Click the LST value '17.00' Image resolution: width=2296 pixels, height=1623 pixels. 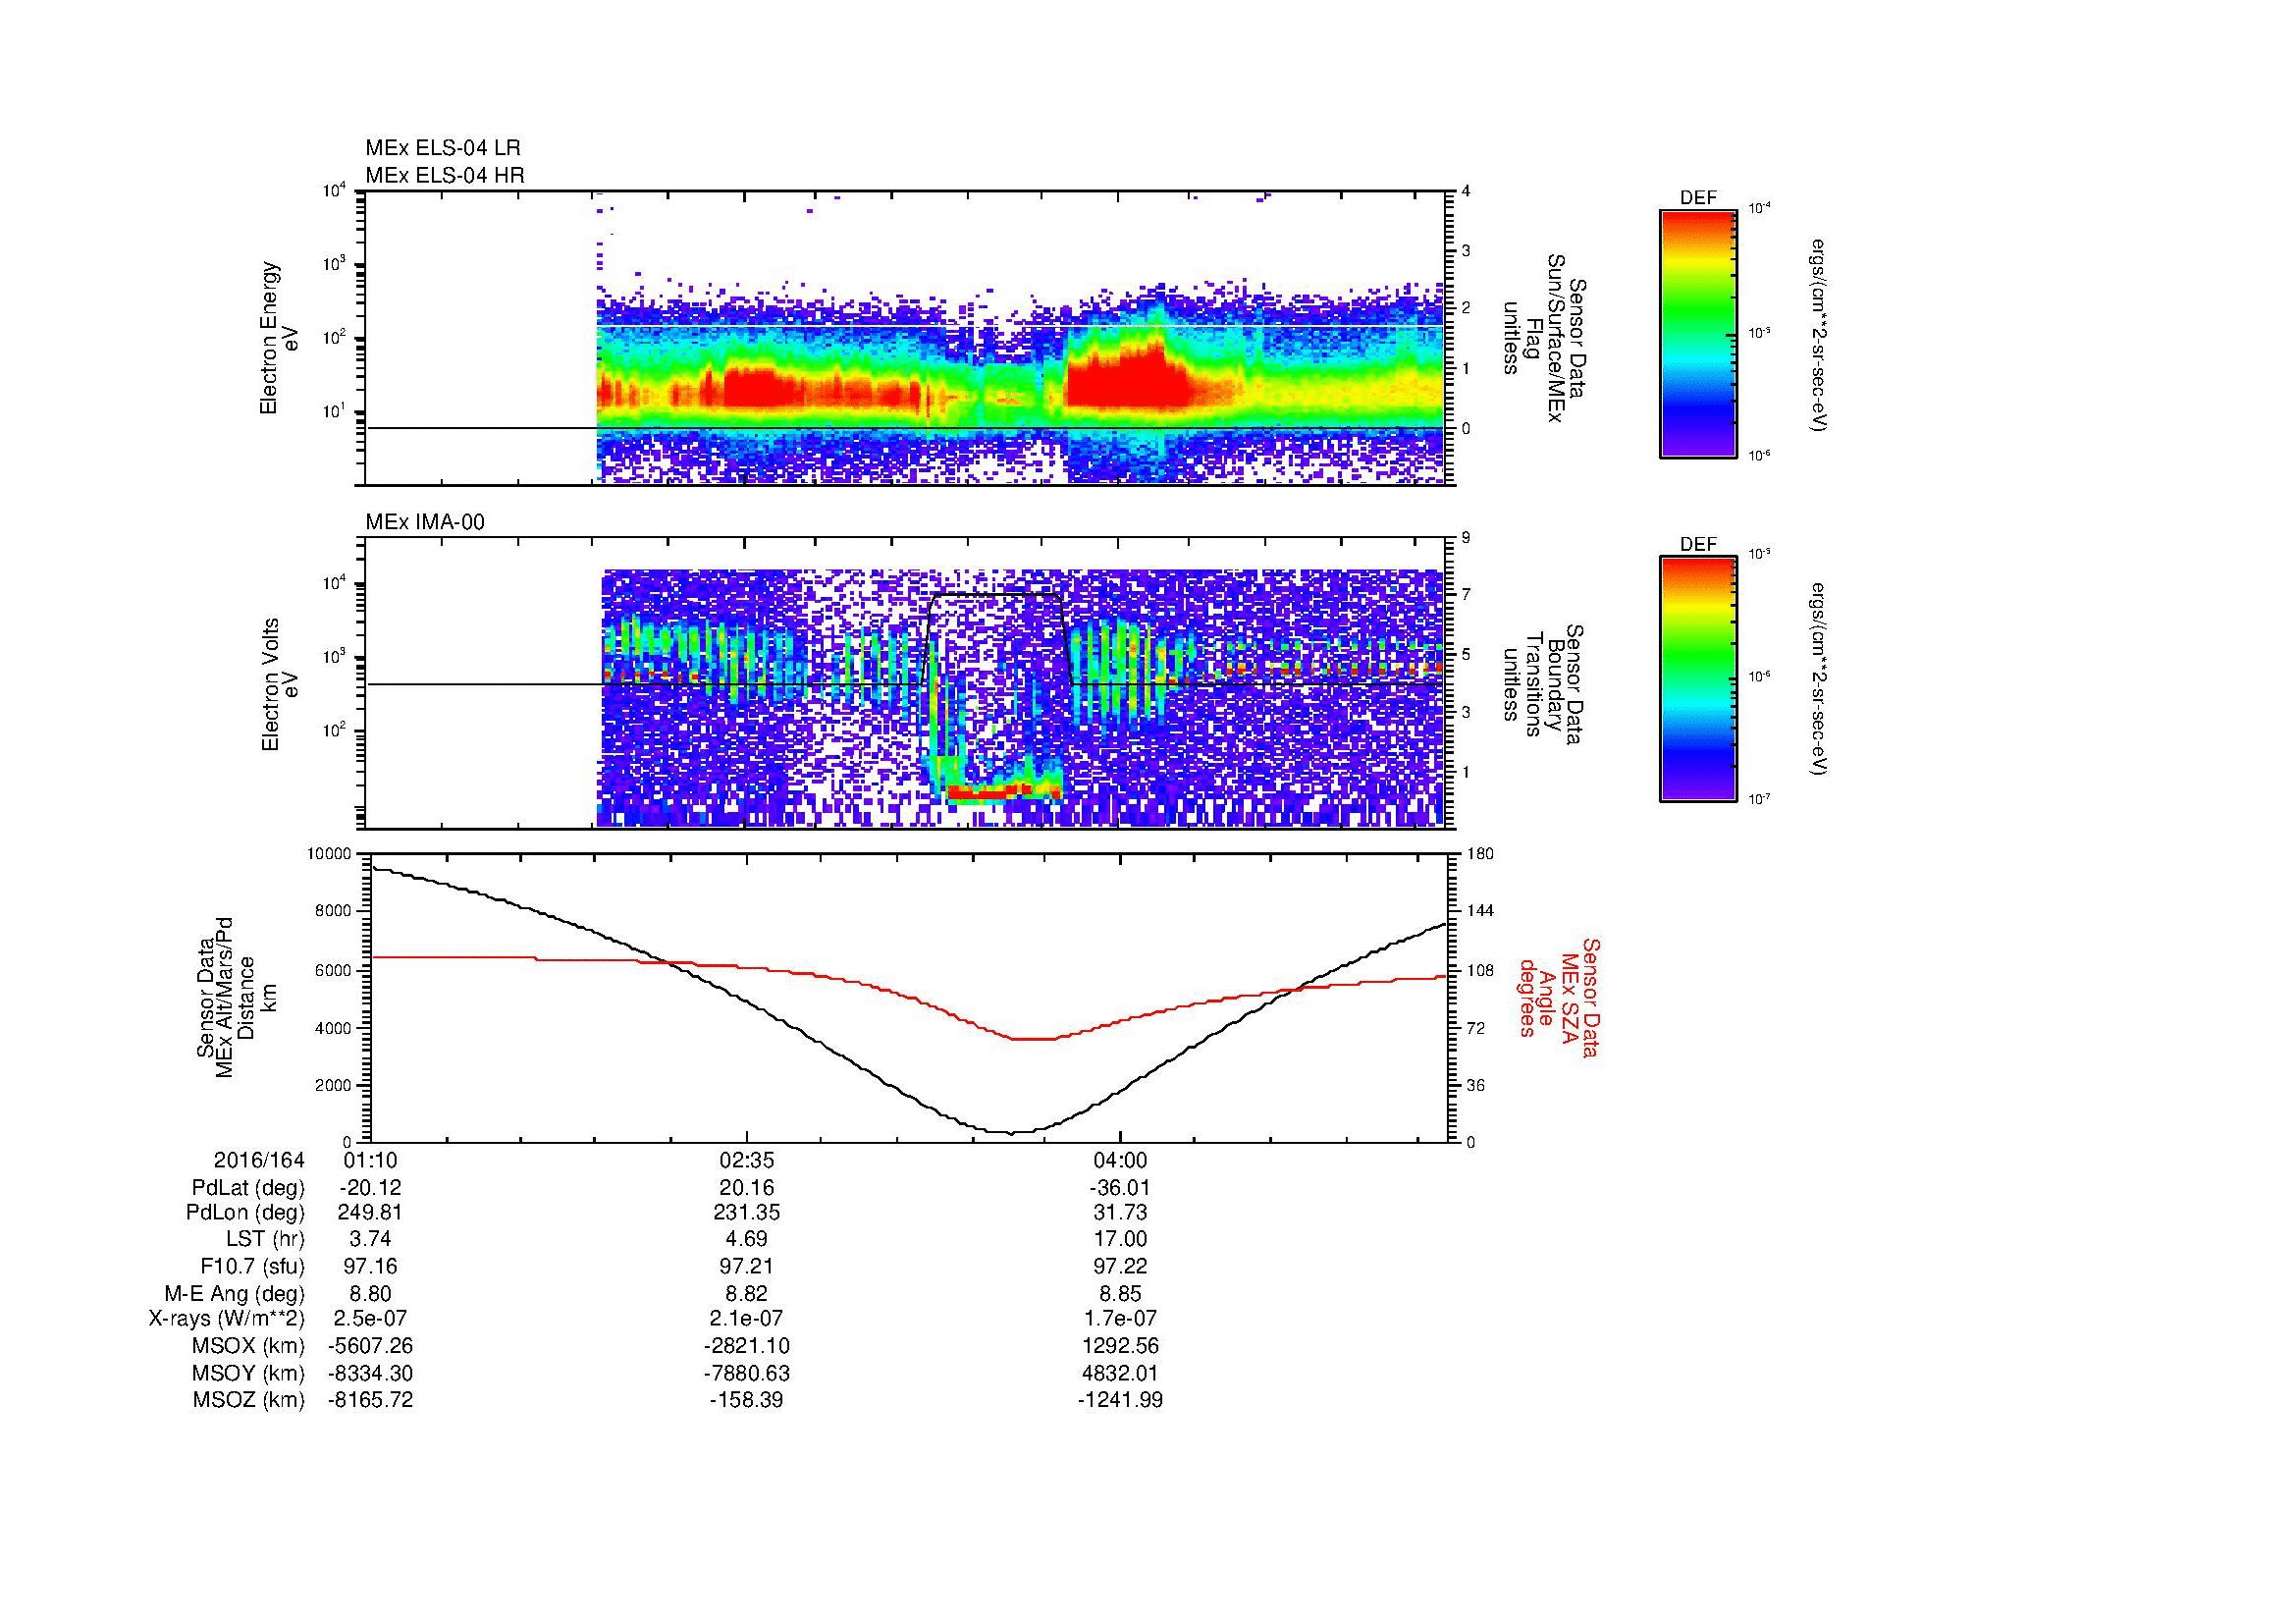pyautogui.click(x=1120, y=1239)
